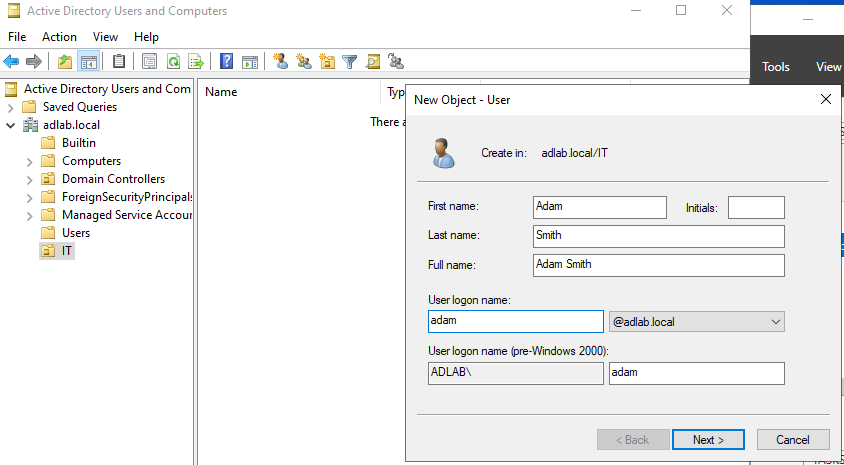Image resolution: width=844 pixels, height=465 pixels.
Task: Click the Refresh toolbar icon
Action: click(x=173, y=61)
